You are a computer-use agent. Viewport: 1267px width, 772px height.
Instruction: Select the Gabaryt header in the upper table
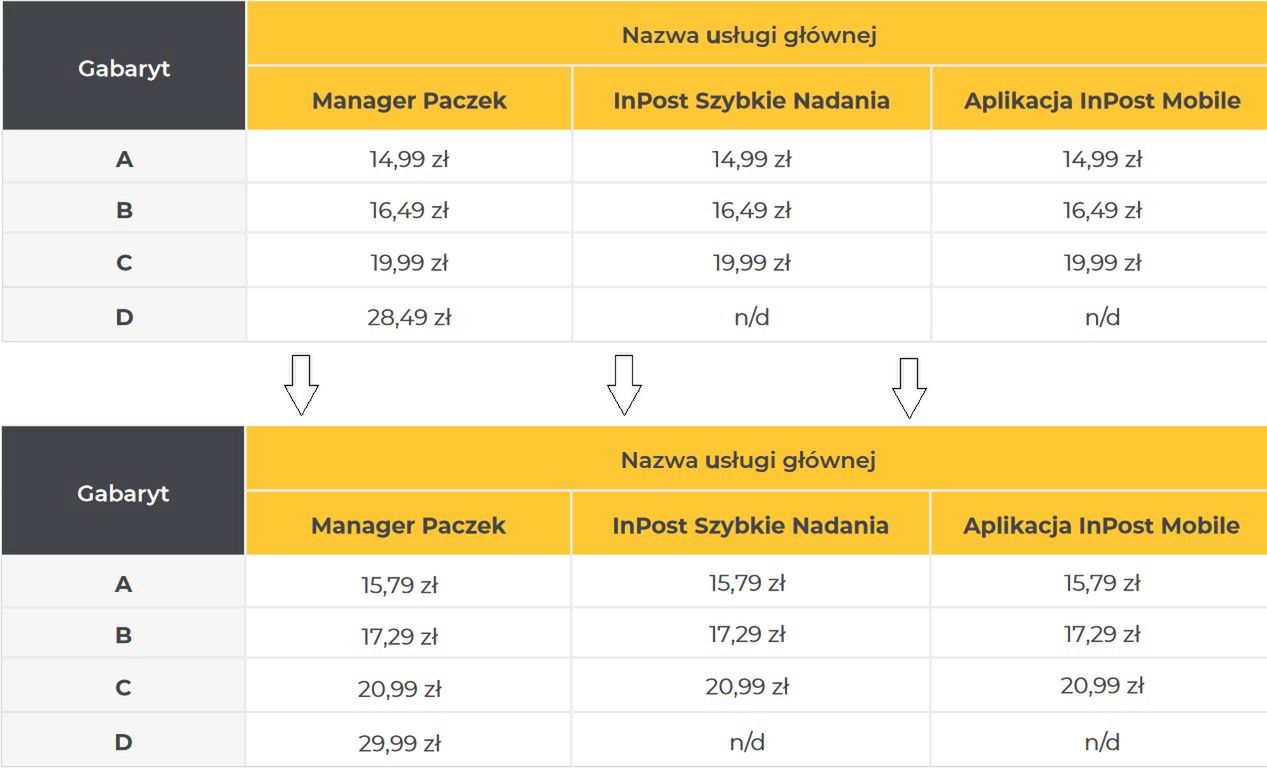(124, 68)
